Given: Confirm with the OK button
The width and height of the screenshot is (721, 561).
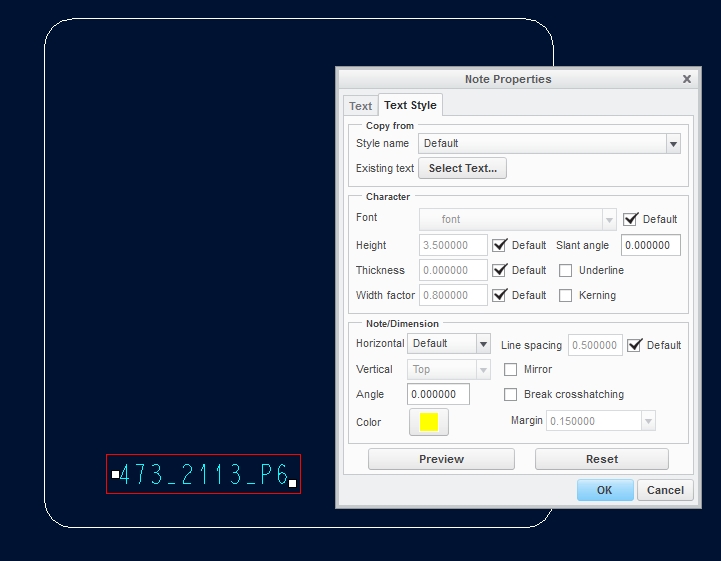Looking at the screenshot, I should click(605, 490).
